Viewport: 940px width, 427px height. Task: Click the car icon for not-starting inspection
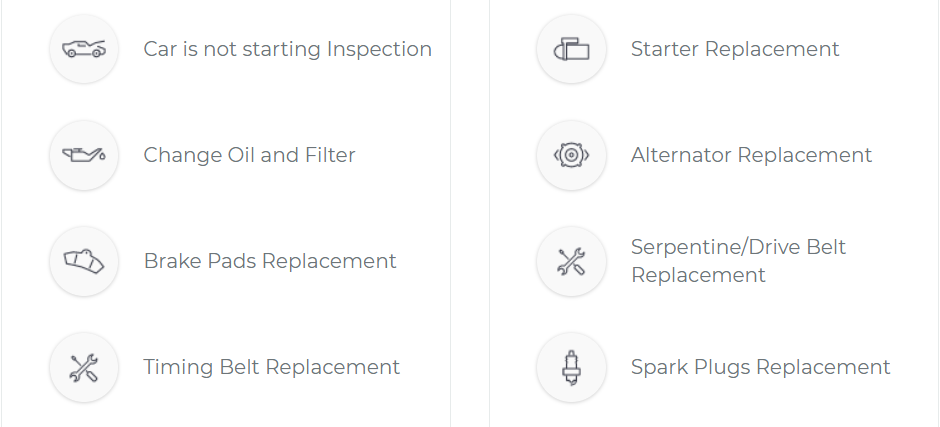coord(84,49)
